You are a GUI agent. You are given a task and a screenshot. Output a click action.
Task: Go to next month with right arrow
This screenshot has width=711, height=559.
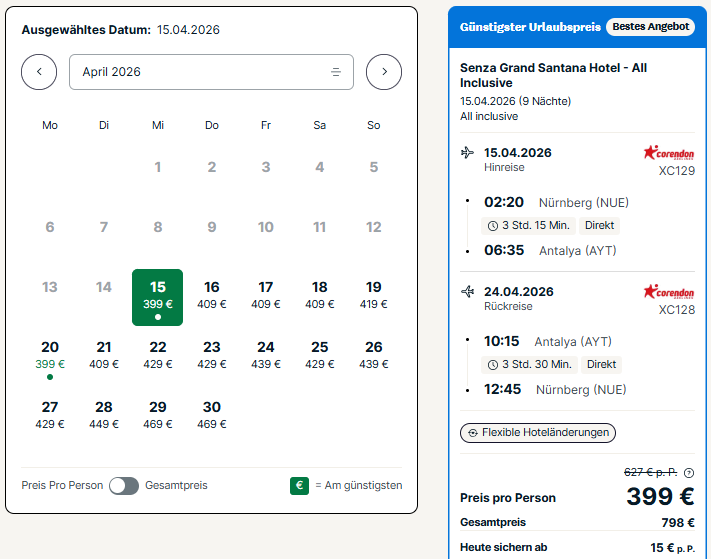click(x=384, y=72)
